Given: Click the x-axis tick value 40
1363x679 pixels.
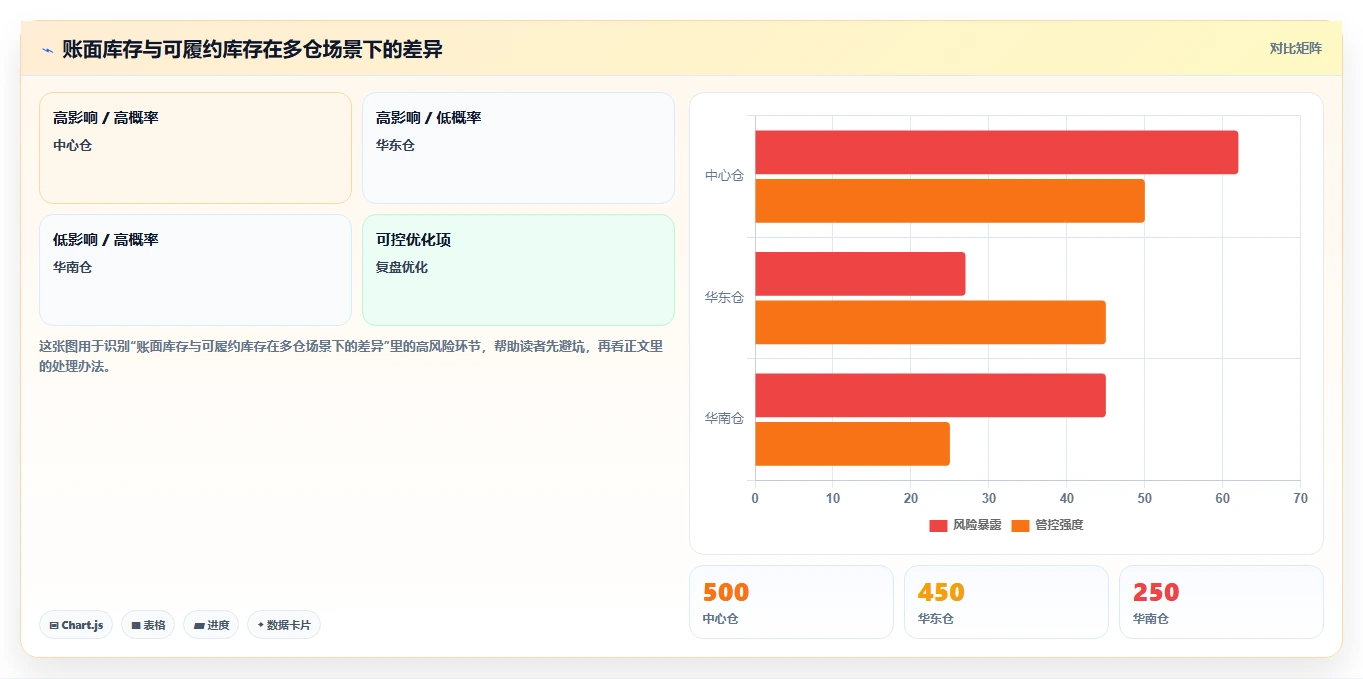Looking at the screenshot, I should [x=1066, y=498].
